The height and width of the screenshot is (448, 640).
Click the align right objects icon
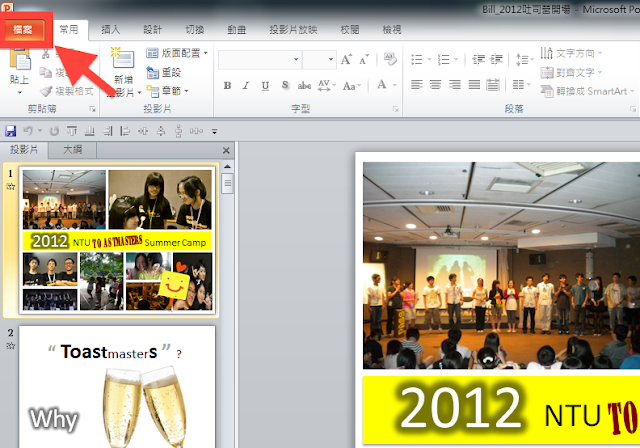point(107,131)
